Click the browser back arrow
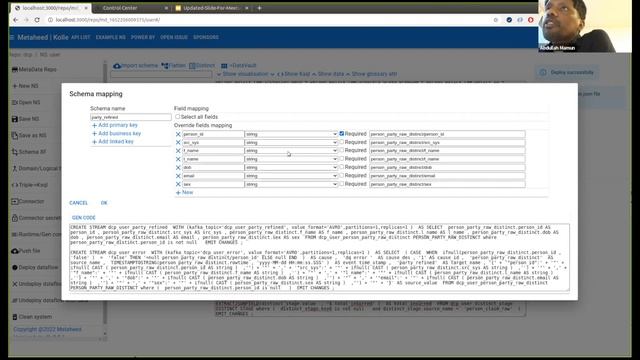640x360 pixels. point(16,20)
